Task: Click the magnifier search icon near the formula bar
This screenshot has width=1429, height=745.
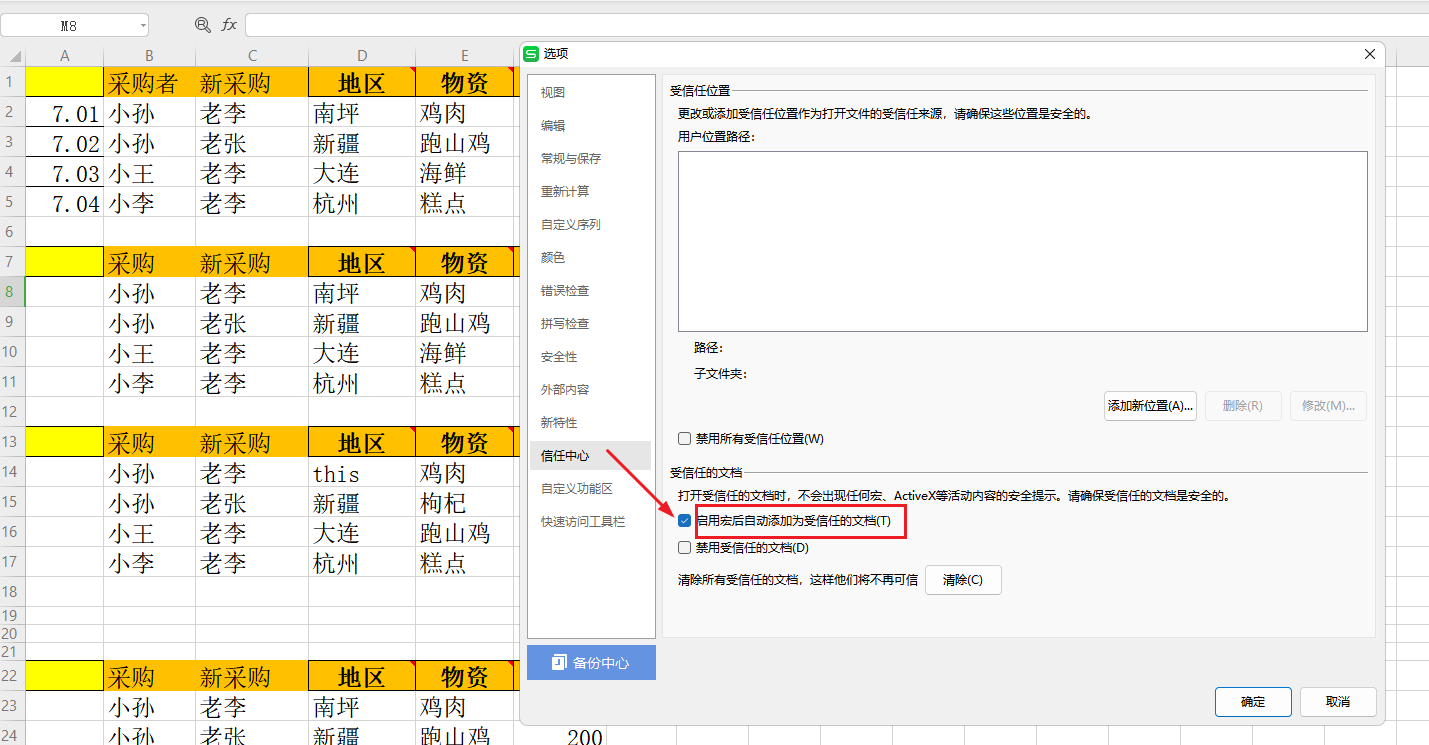Action: click(202, 24)
